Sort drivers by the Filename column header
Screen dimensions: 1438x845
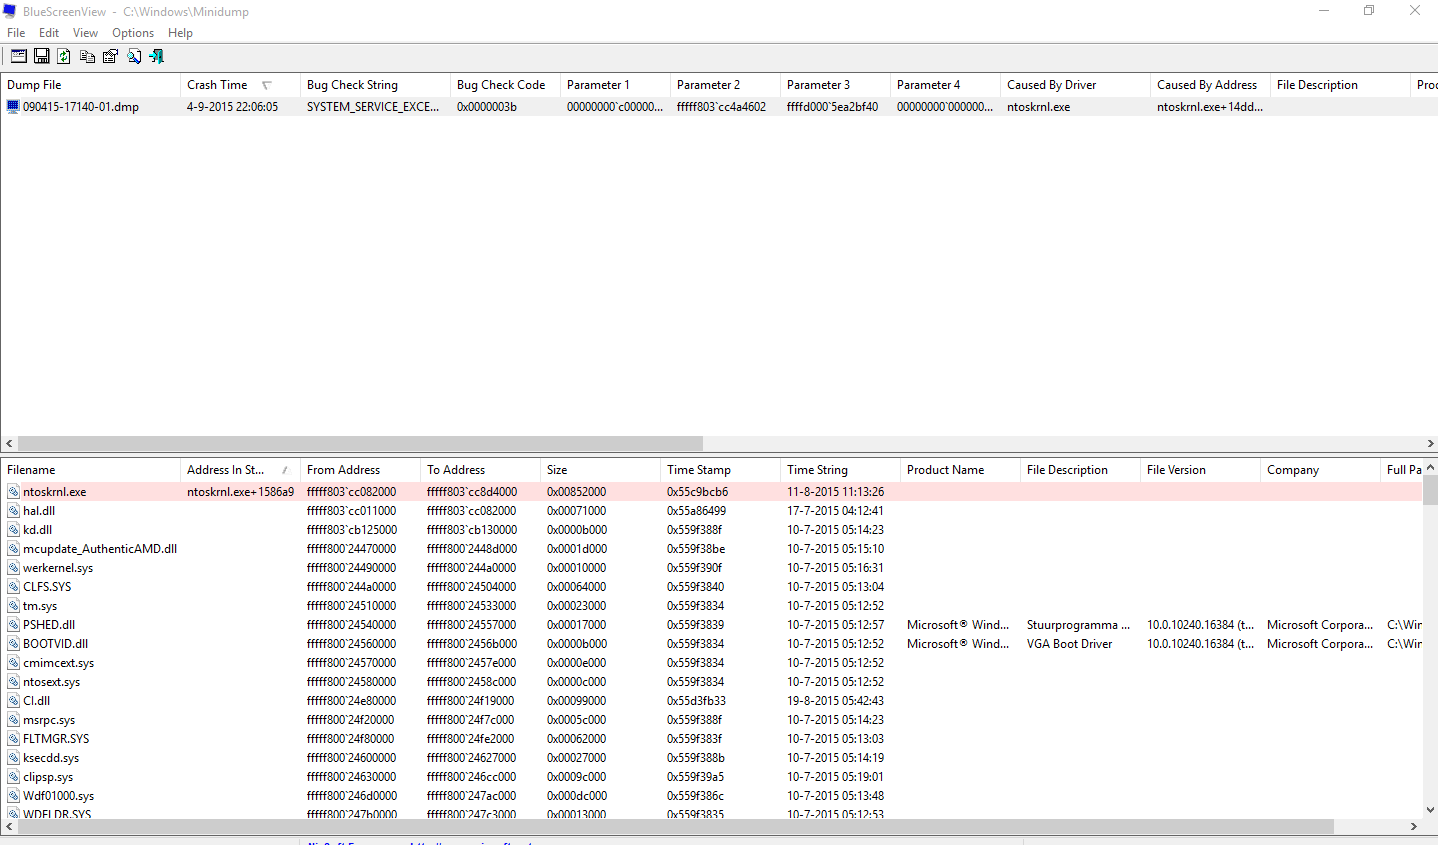click(90, 470)
